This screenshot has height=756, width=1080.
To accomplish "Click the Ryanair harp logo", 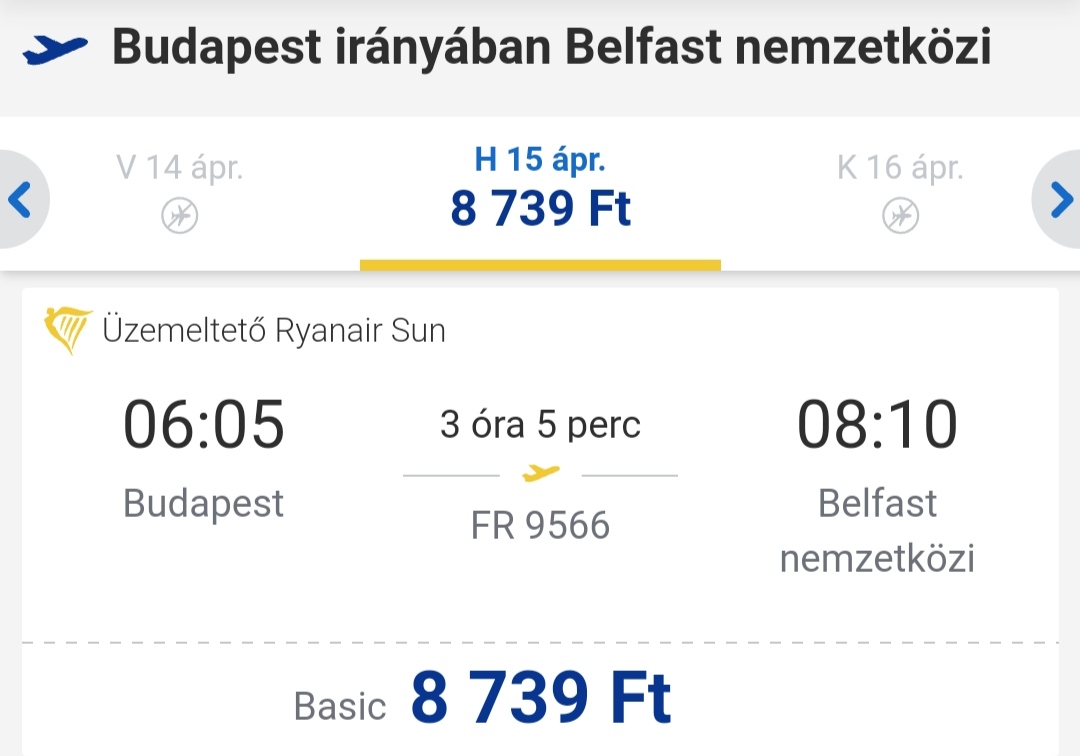I will tap(68, 330).
